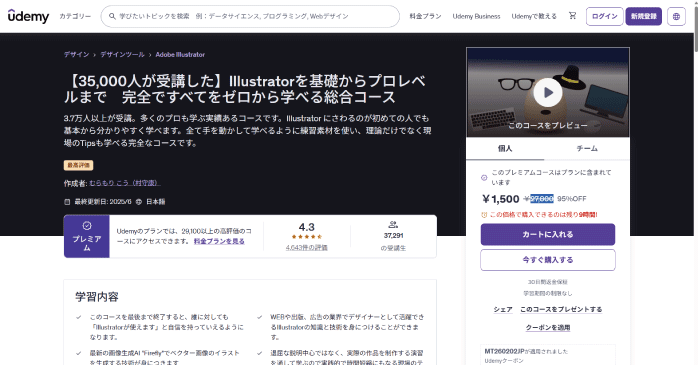Image resolution: width=698 pixels, height=365 pixels.
Task: Switch to the 個人 tab
Action: (505, 149)
